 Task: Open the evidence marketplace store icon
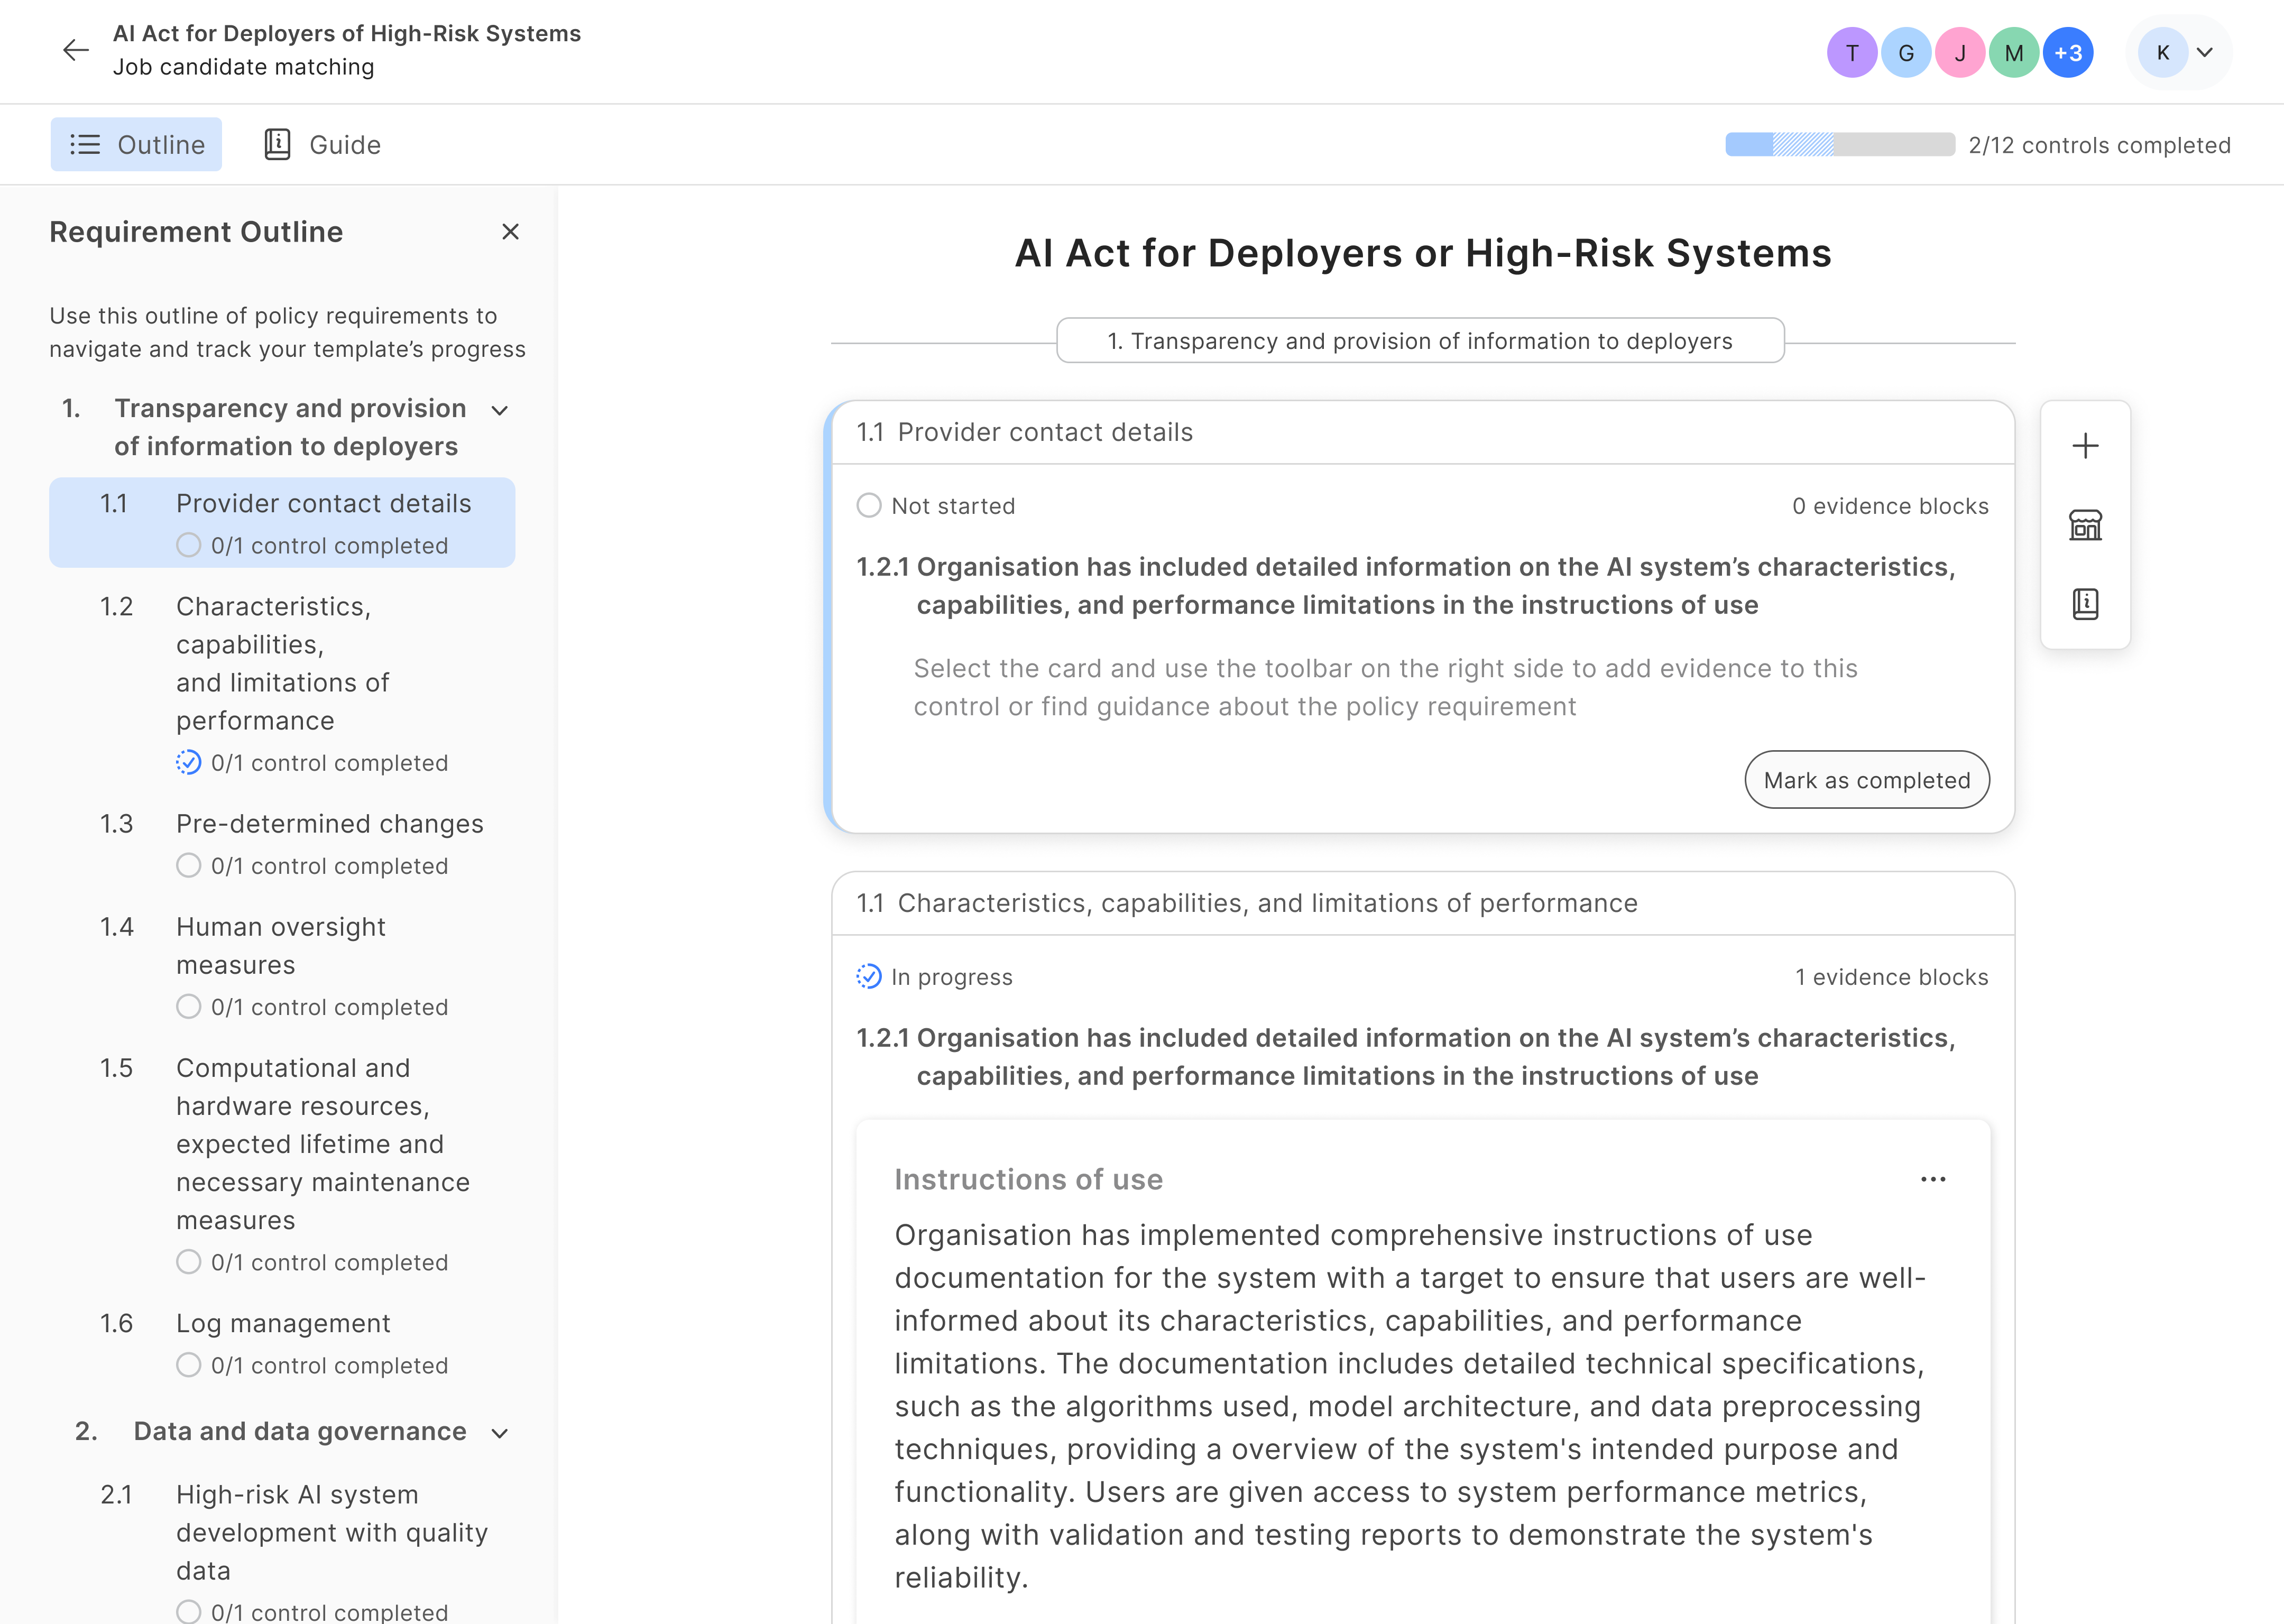pyautogui.click(x=2085, y=524)
